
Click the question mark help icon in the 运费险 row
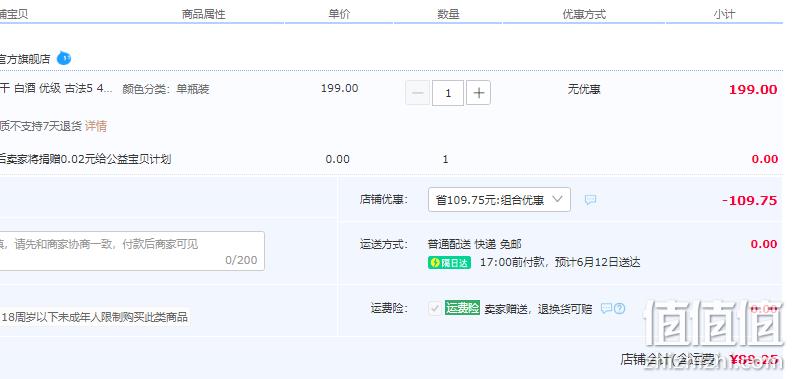coord(620,308)
